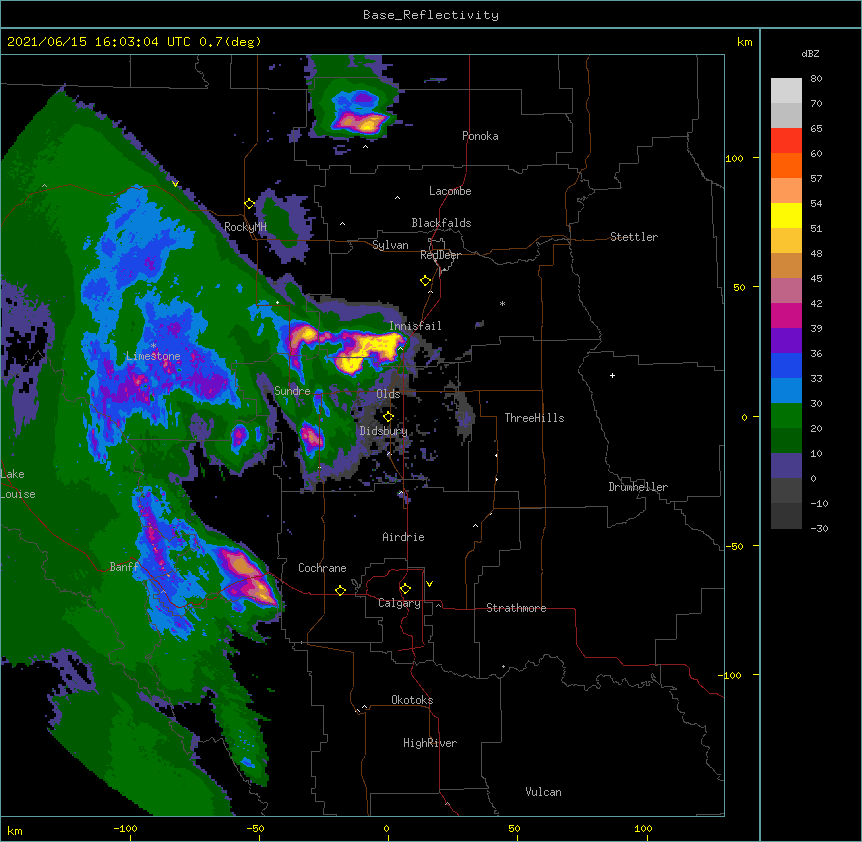Click the Blackfalds label

441,223
